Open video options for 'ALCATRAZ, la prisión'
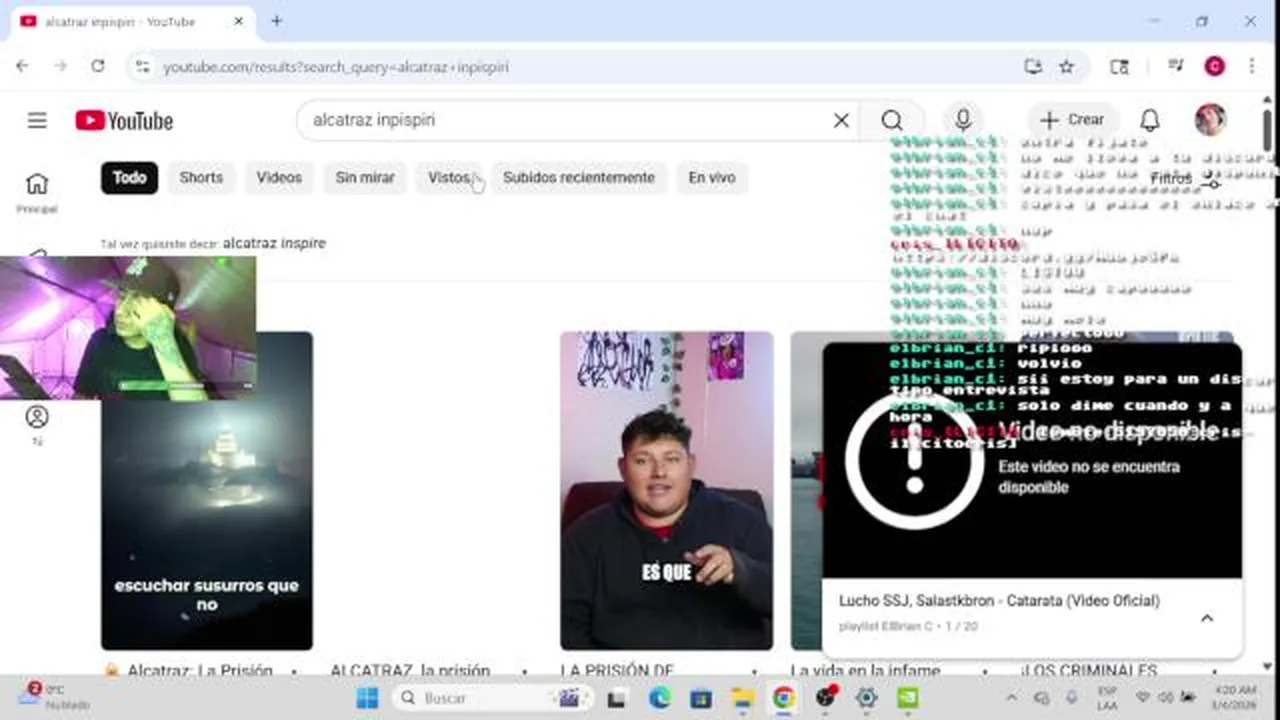The height and width of the screenshot is (720, 1280). click(523, 671)
